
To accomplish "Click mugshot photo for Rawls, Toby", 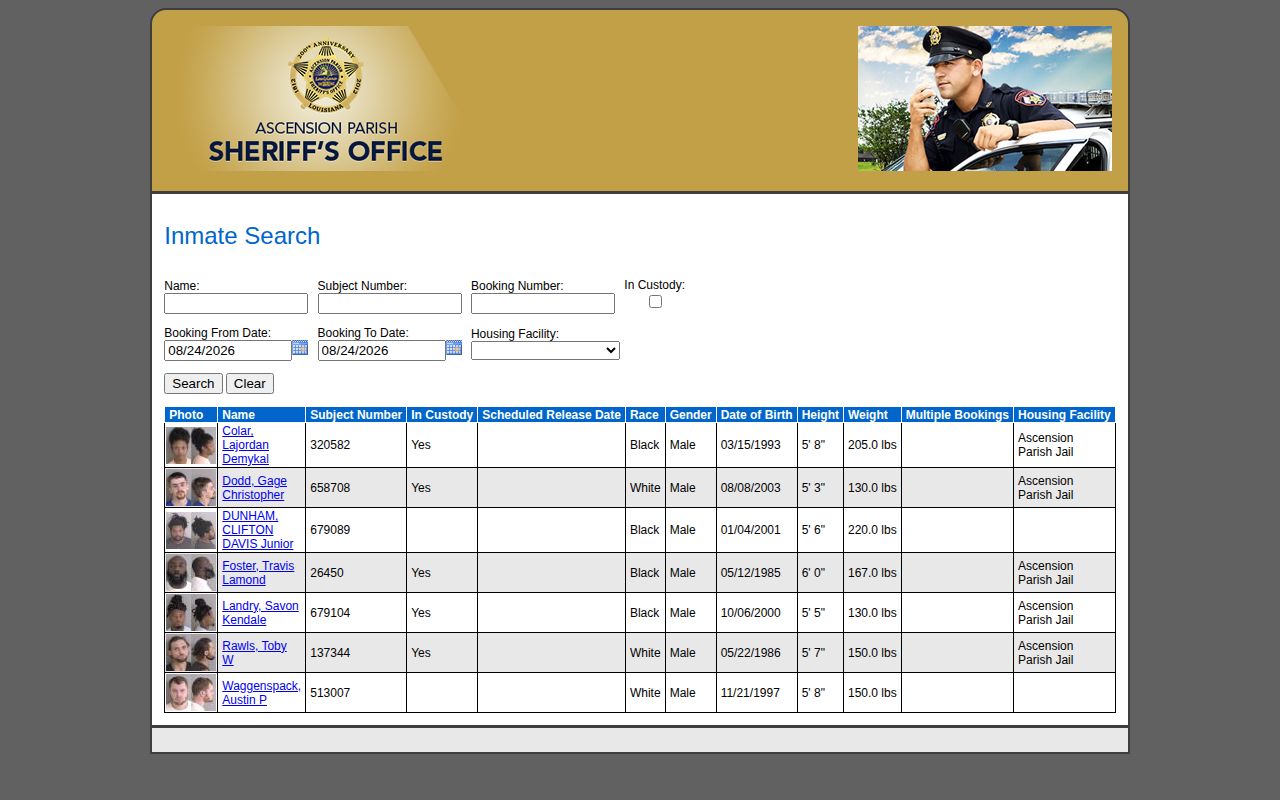I will point(191,653).
